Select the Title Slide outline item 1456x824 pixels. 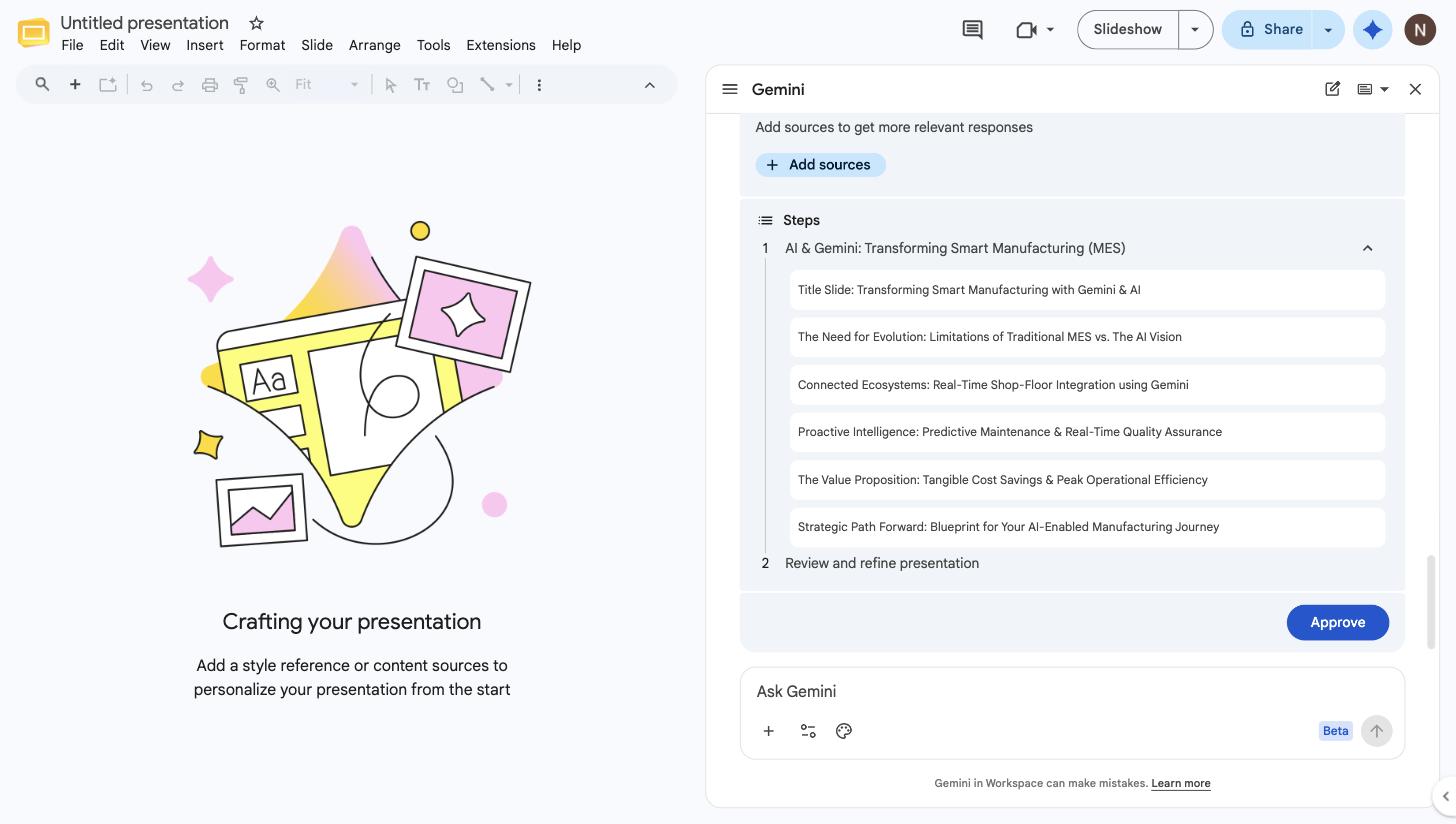coord(1087,290)
